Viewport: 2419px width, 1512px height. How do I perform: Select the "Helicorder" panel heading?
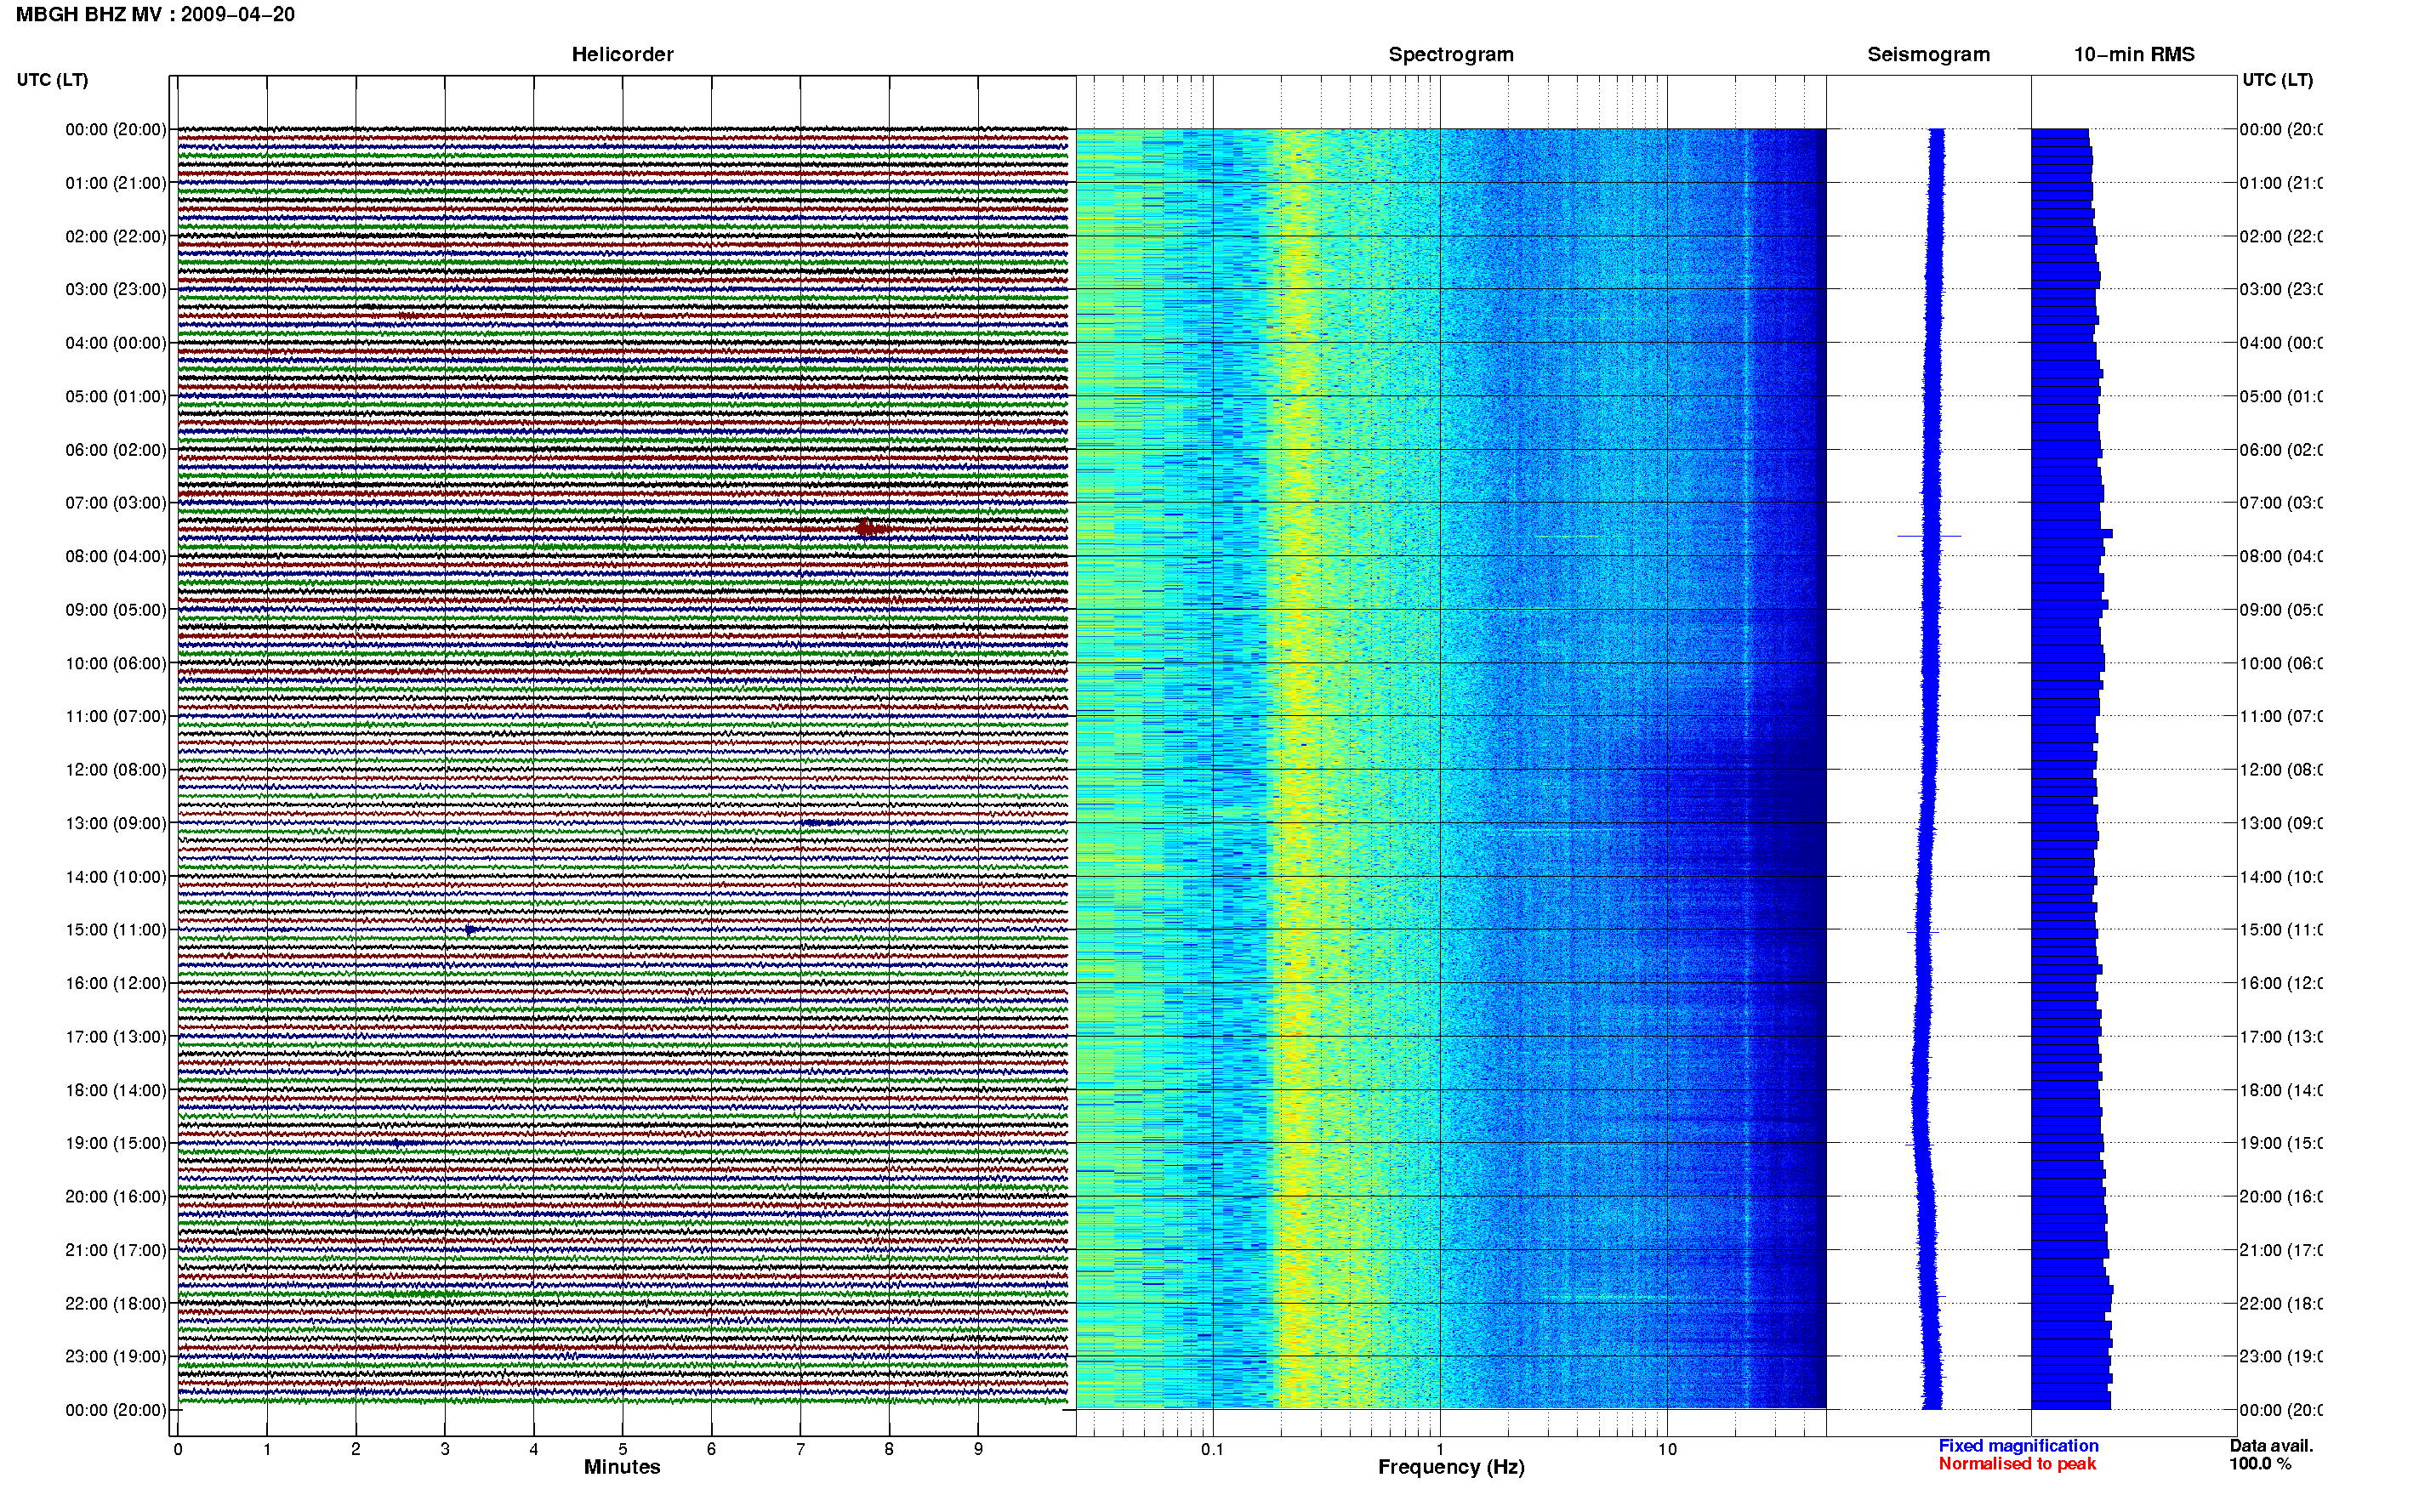[x=622, y=55]
